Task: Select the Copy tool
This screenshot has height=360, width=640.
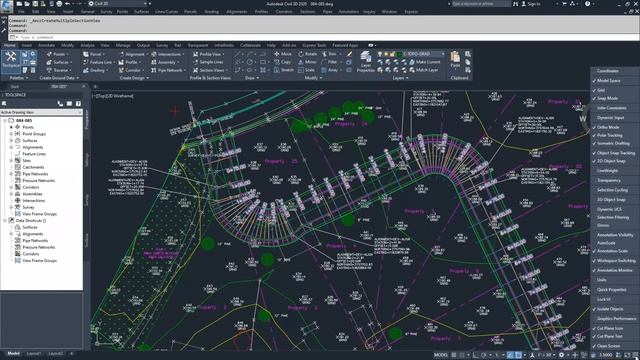Action: [282, 62]
